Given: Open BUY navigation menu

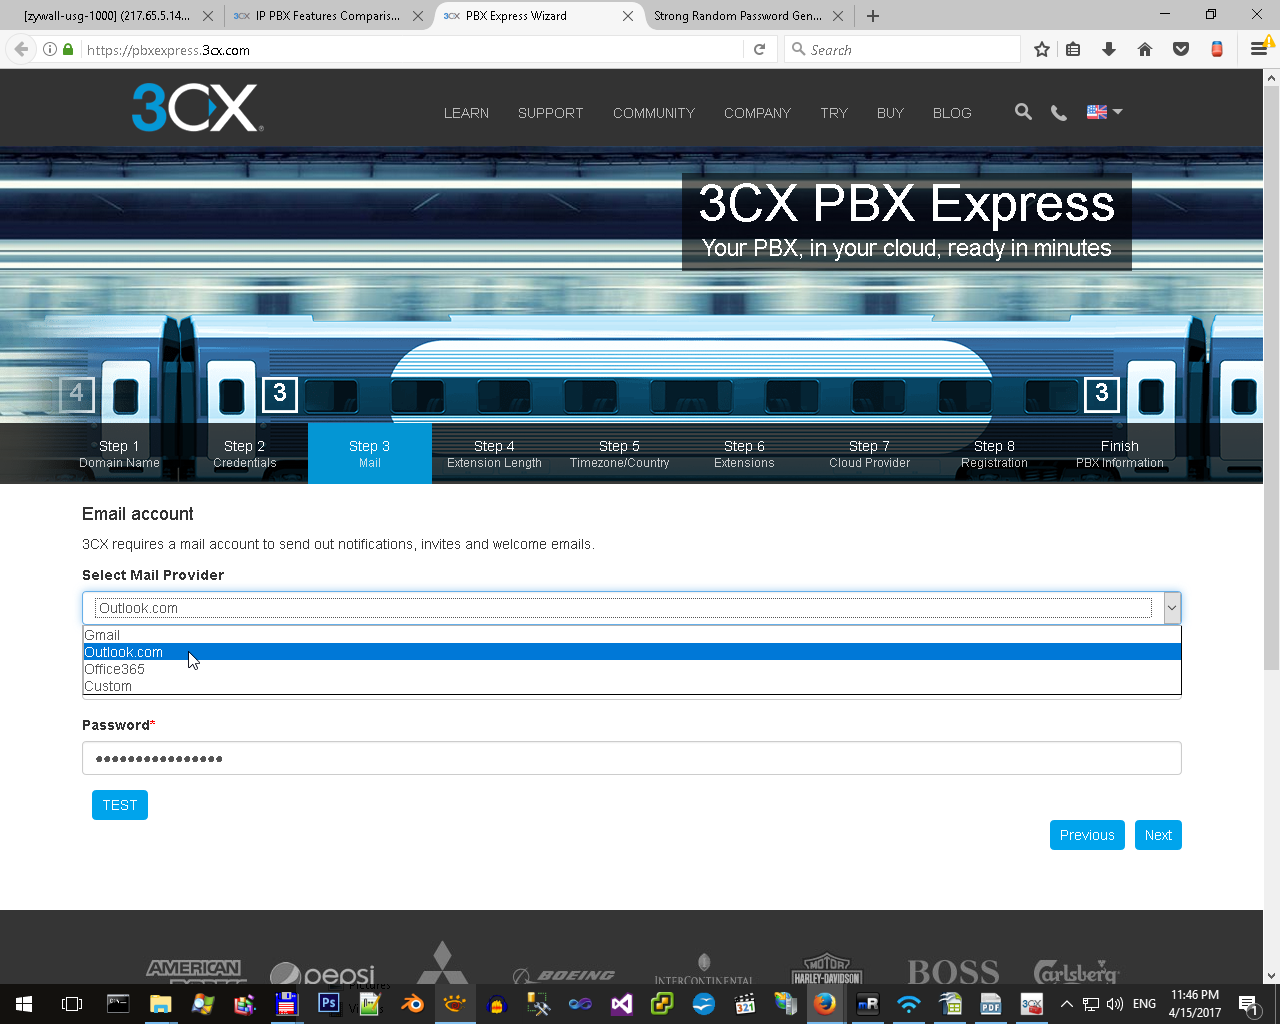Looking at the screenshot, I should point(890,113).
